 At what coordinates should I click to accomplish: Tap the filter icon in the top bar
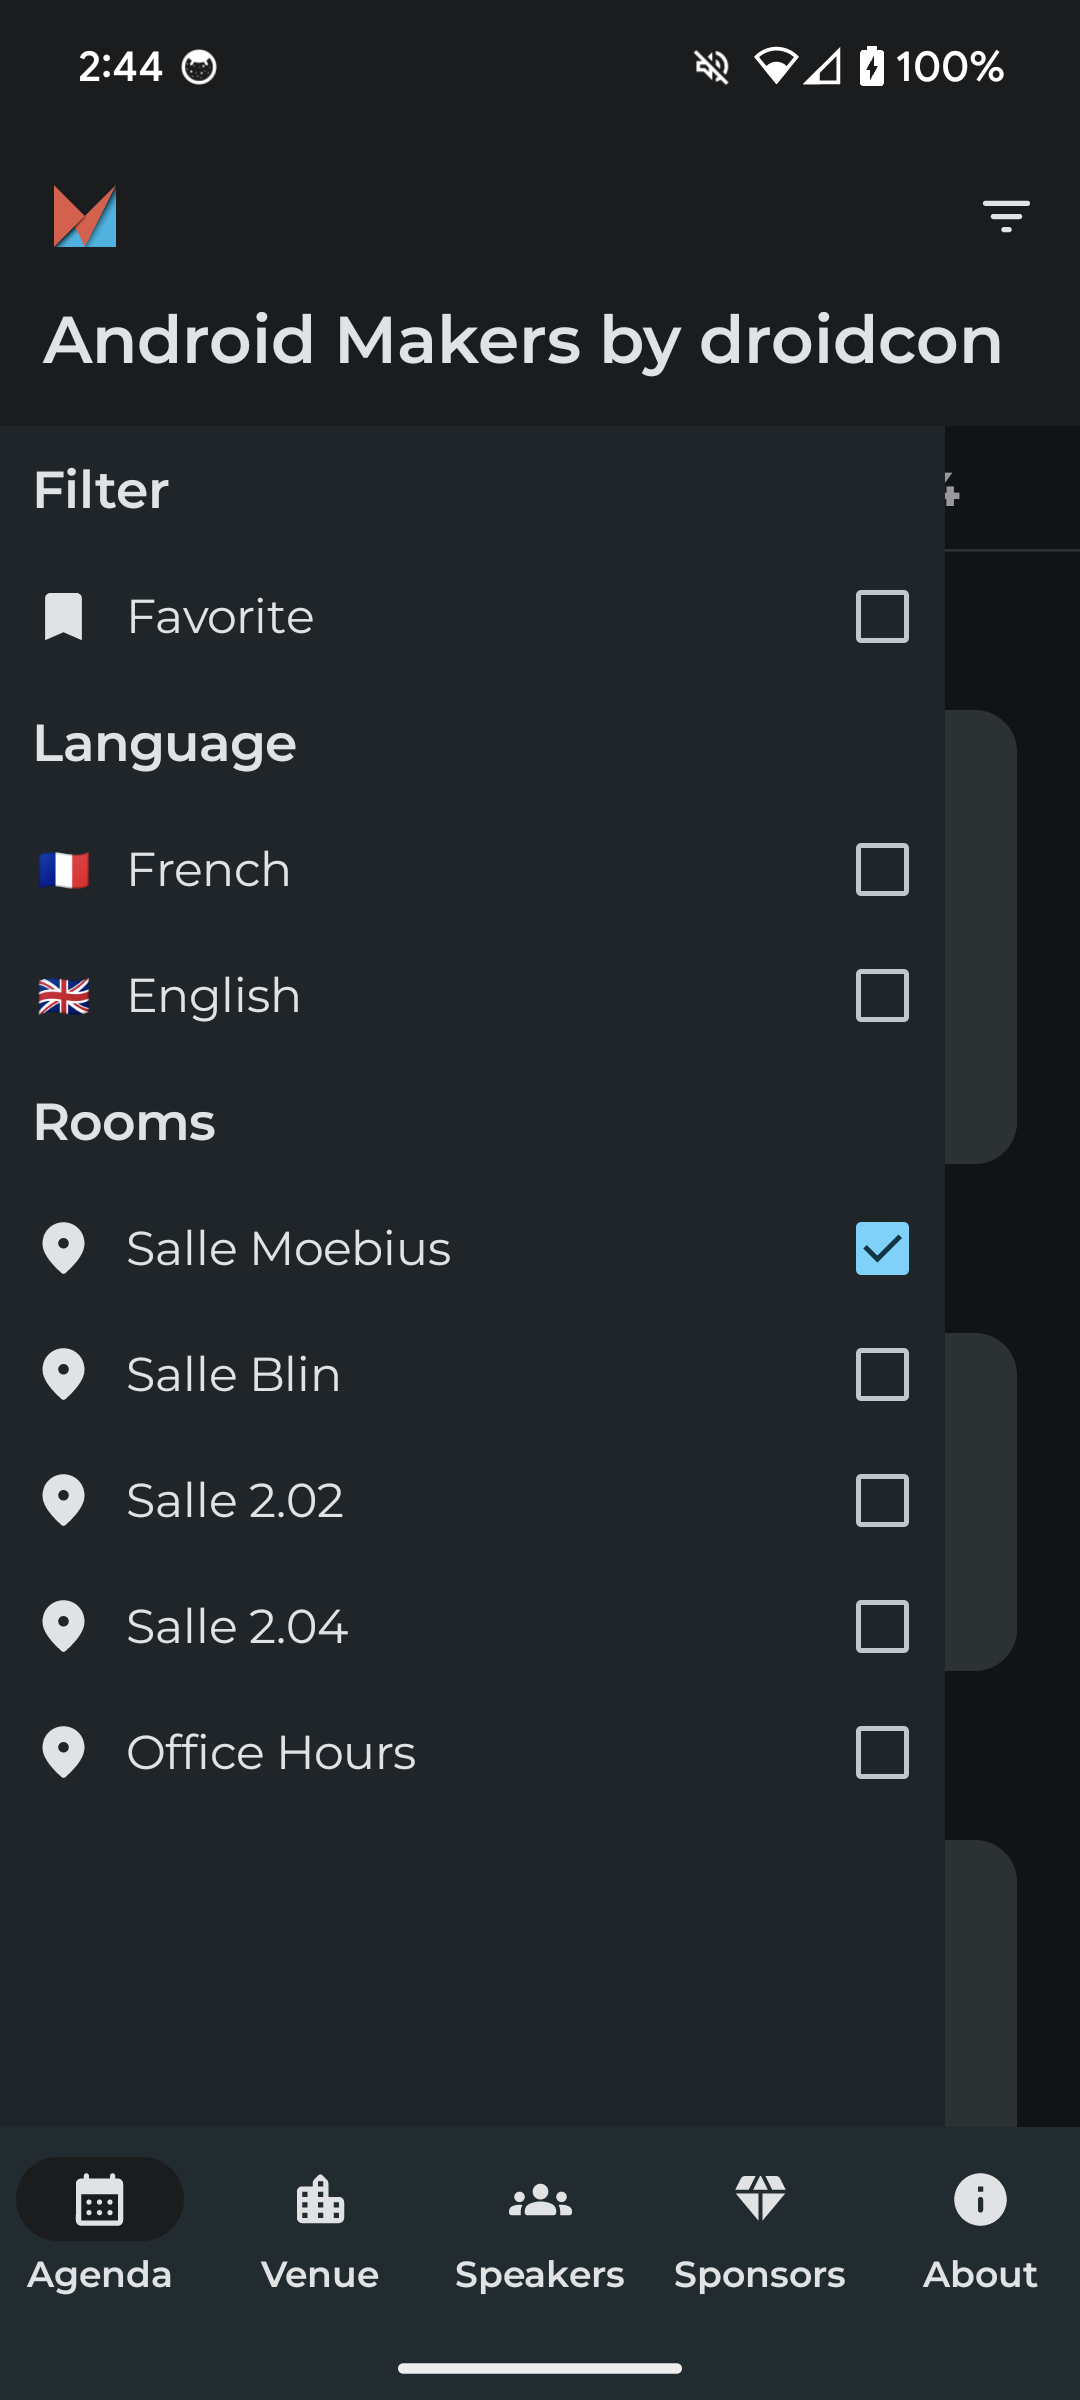[x=1006, y=216]
